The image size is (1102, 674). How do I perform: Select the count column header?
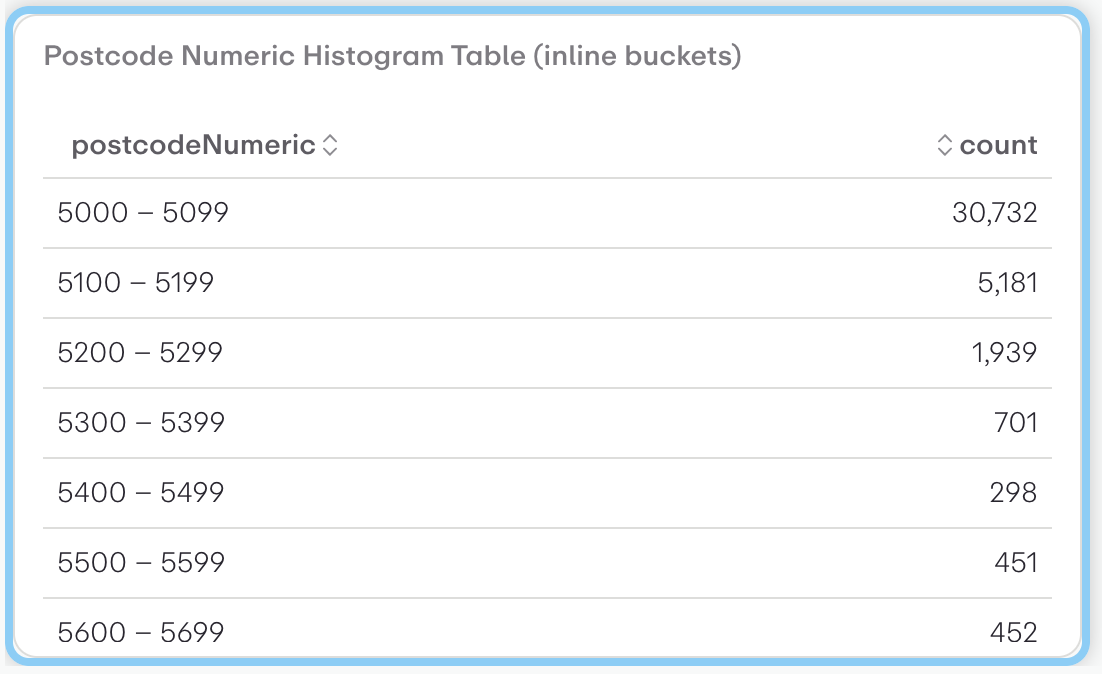click(x=999, y=145)
